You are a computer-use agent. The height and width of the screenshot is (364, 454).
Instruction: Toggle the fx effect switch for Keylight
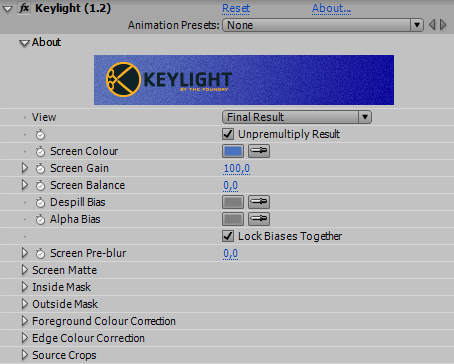[x=24, y=8]
